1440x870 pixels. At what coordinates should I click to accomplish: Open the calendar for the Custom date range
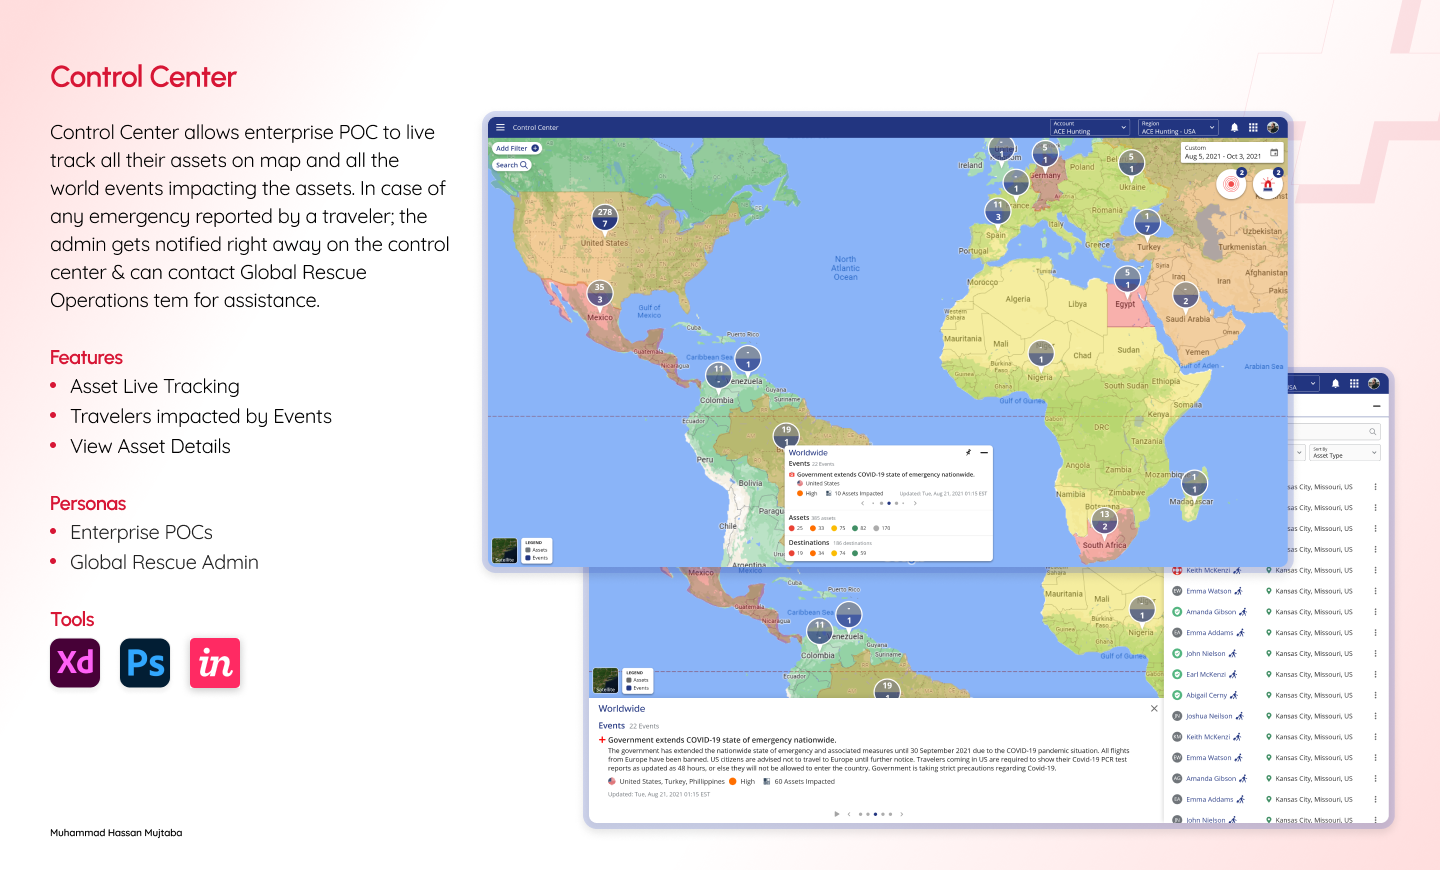coord(1274,153)
